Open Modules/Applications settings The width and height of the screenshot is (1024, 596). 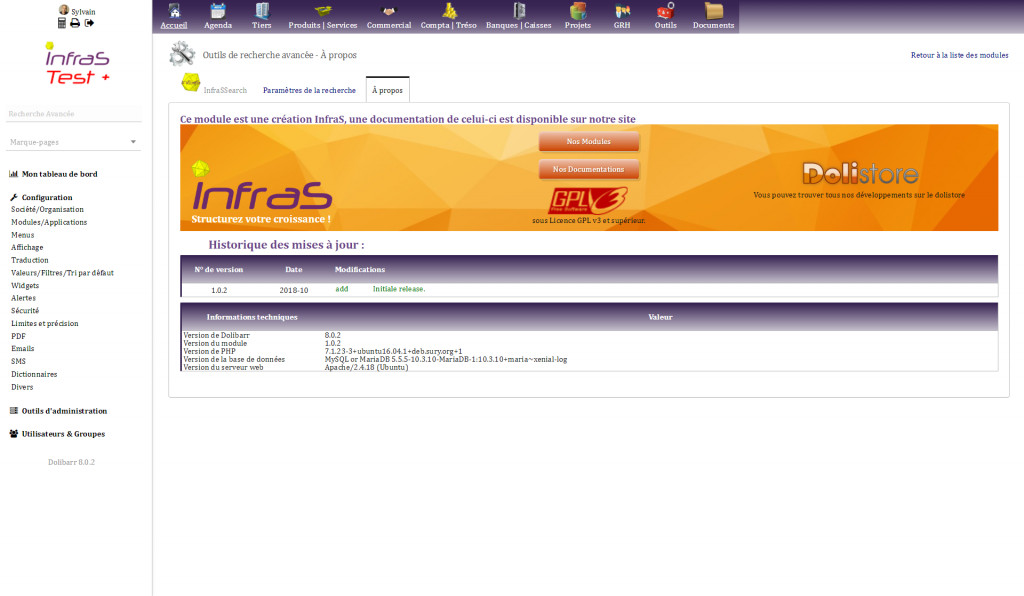49,222
